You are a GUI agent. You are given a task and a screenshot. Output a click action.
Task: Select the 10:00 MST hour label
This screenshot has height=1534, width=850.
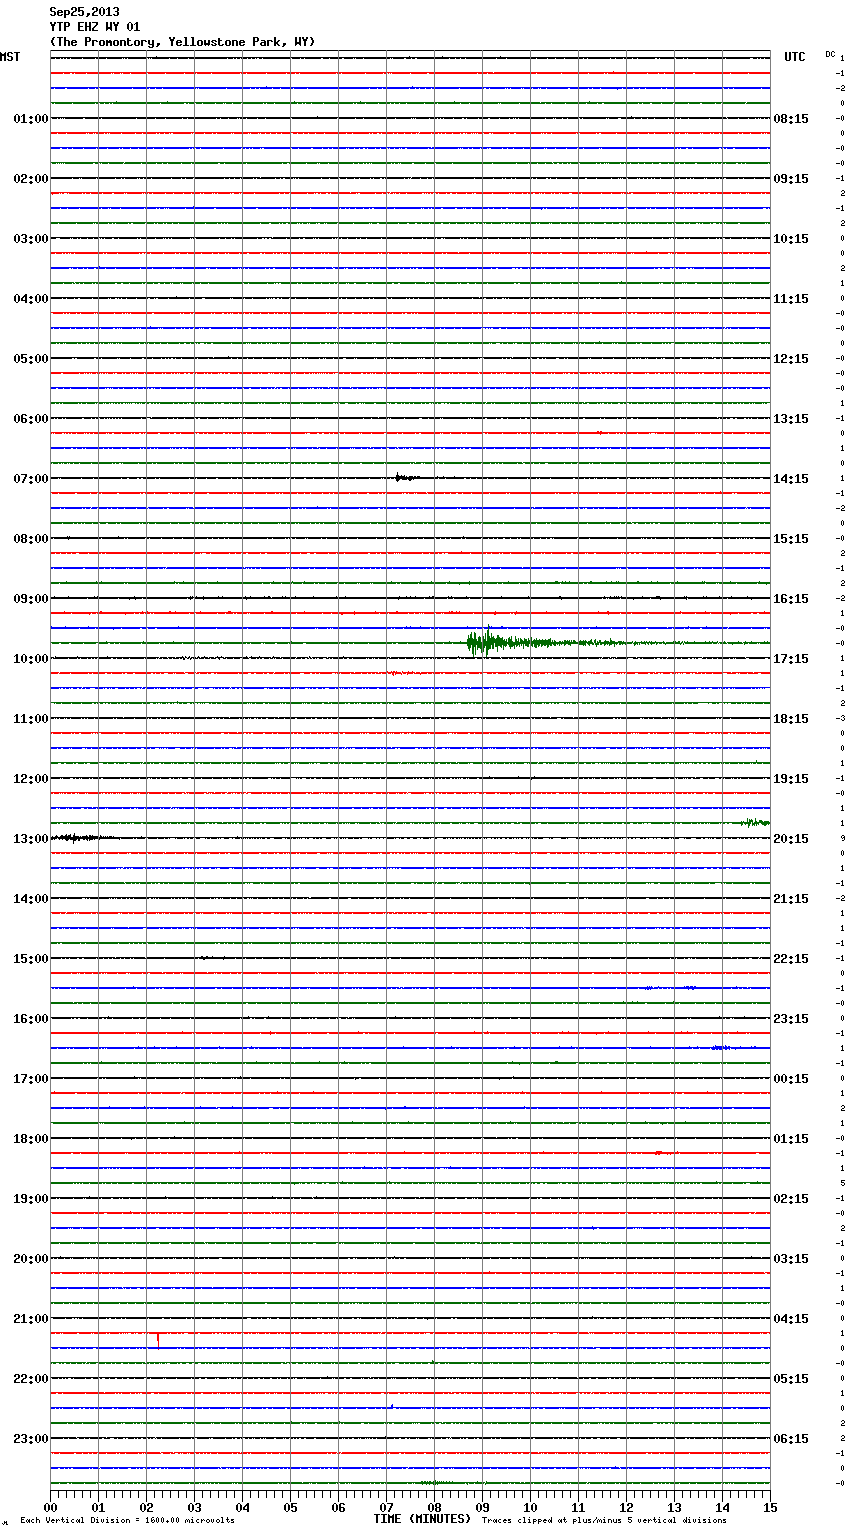31,659
